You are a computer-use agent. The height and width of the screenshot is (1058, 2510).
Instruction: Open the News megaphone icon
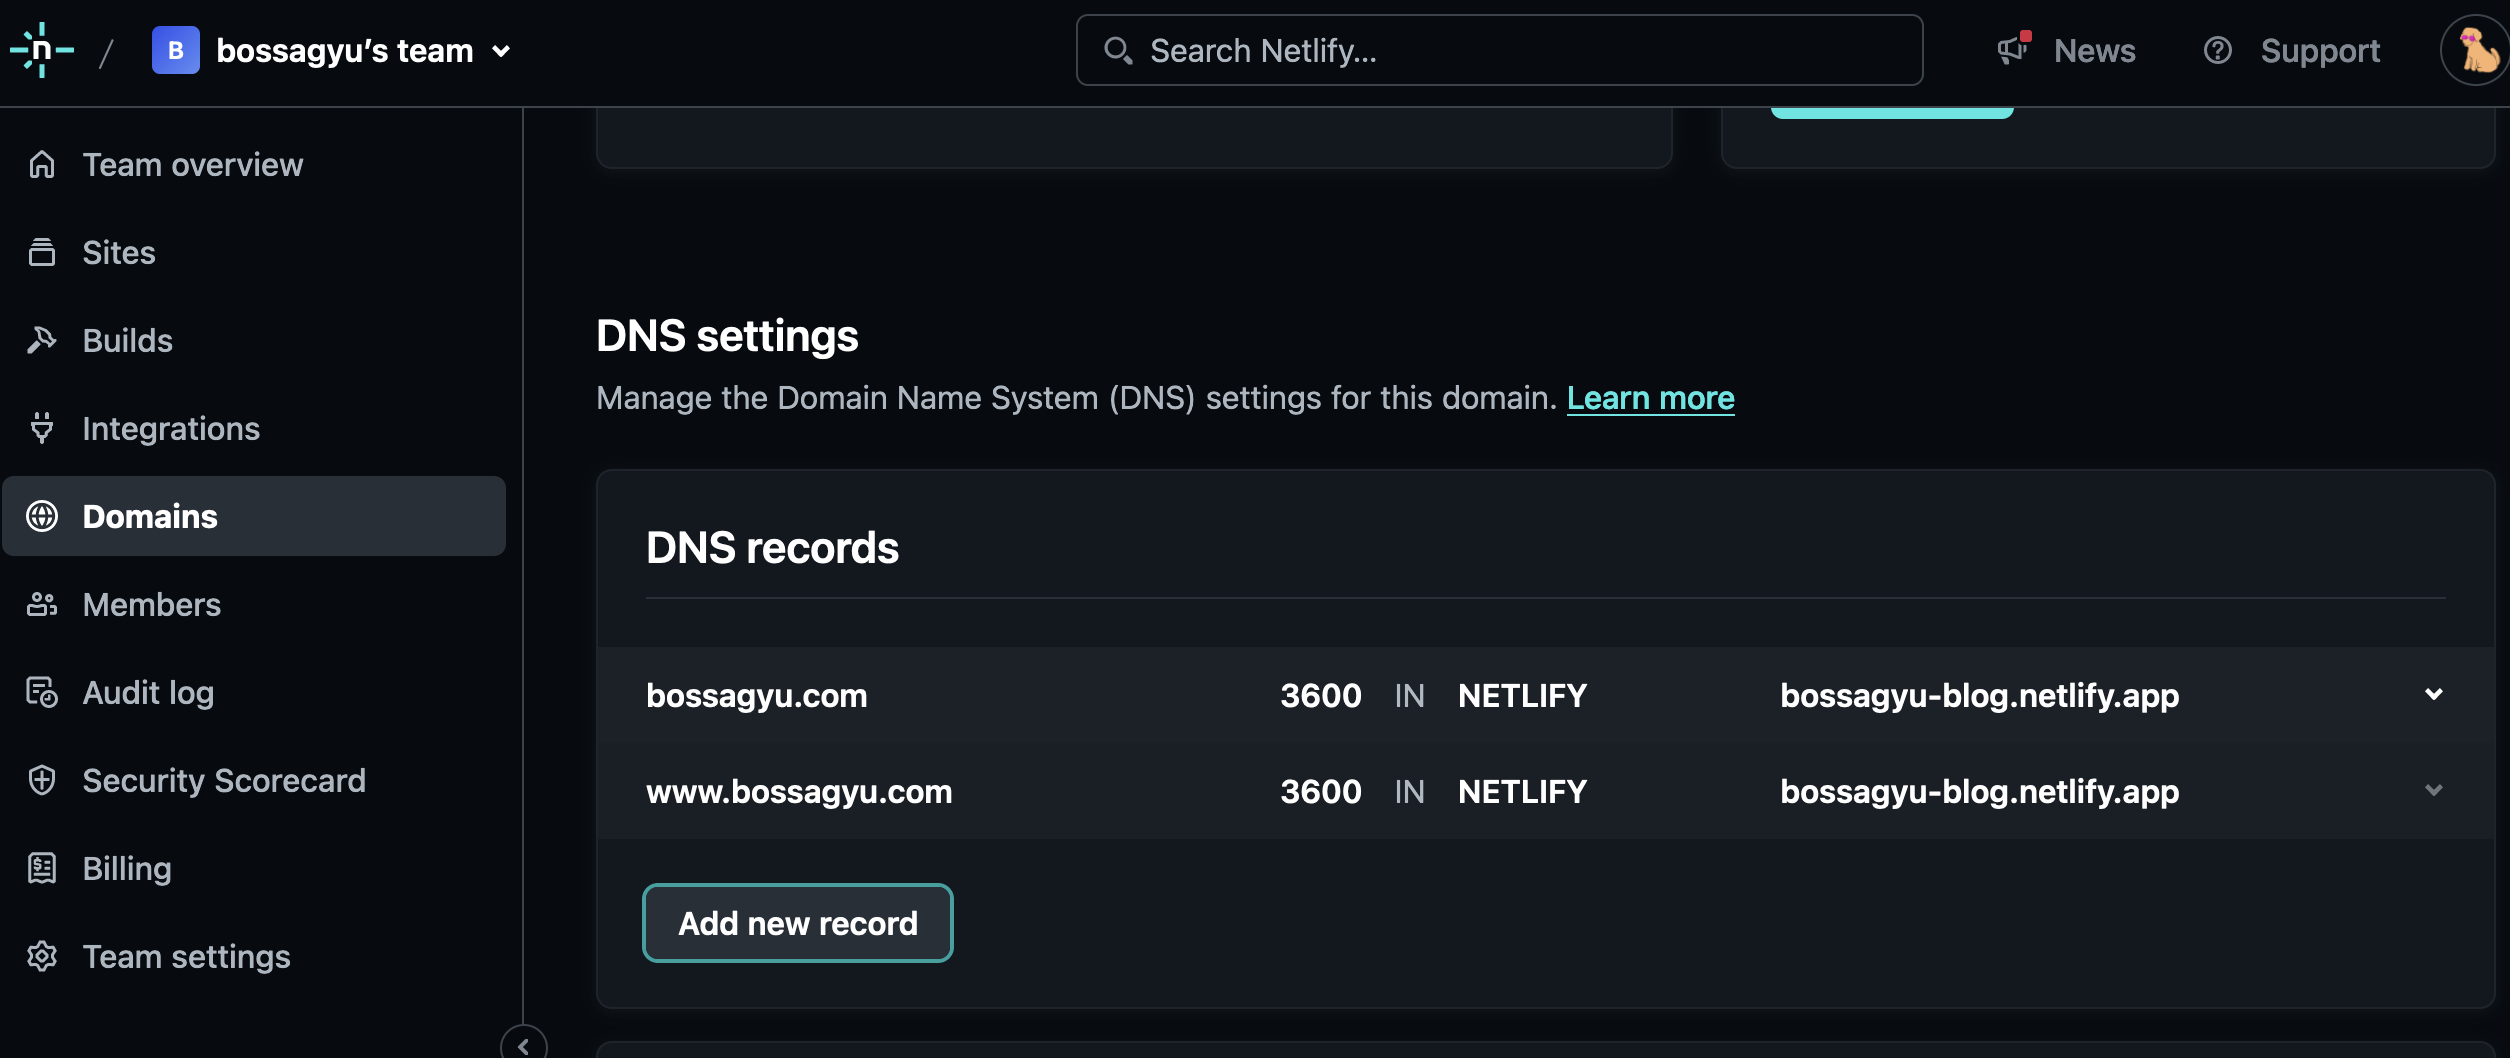pos(2014,49)
